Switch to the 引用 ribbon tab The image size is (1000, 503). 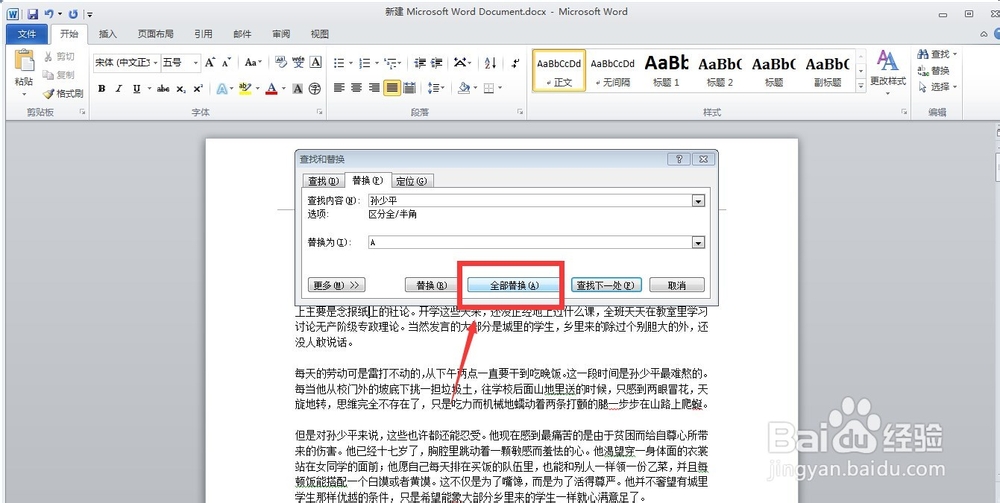pos(203,34)
